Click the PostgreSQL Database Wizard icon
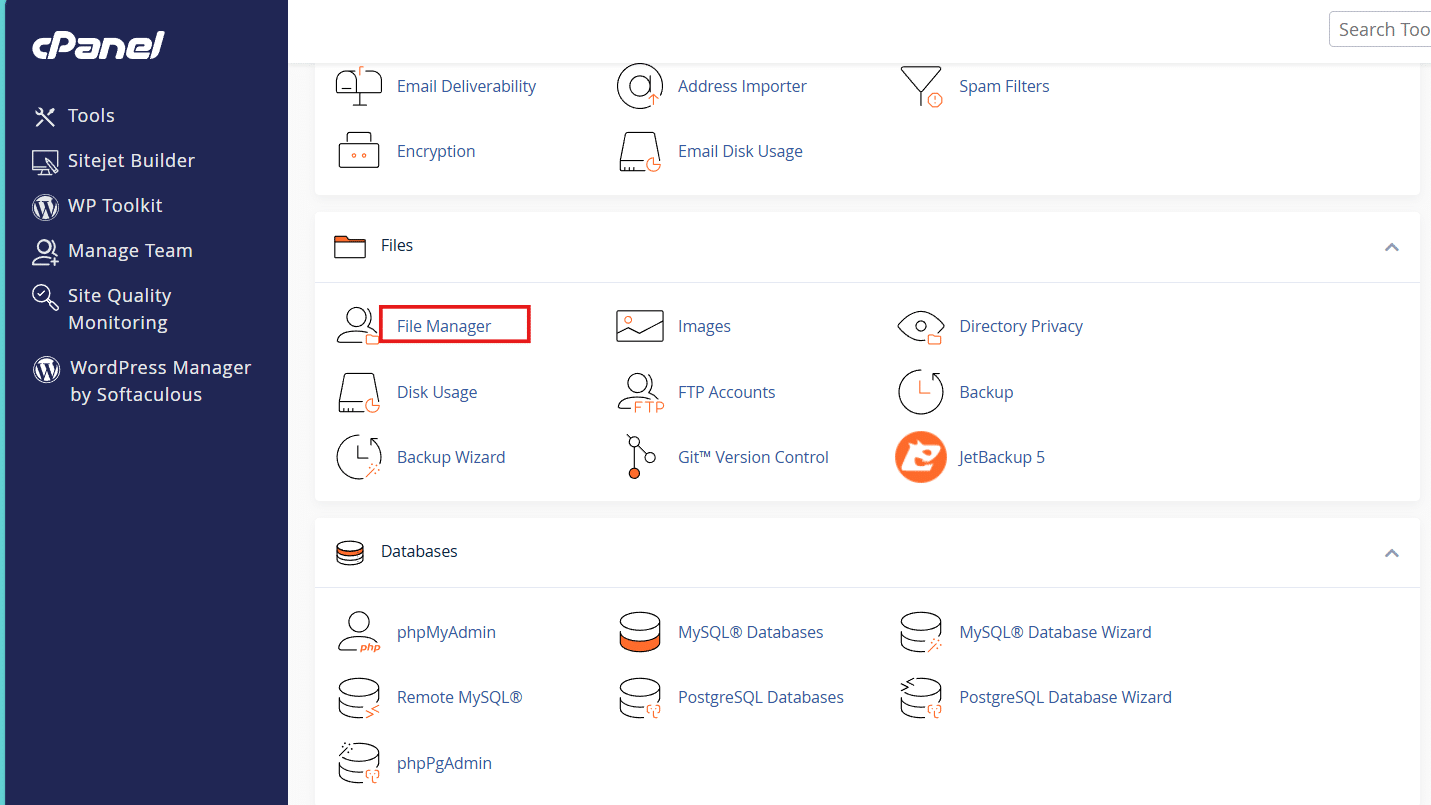 (x=921, y=698)
